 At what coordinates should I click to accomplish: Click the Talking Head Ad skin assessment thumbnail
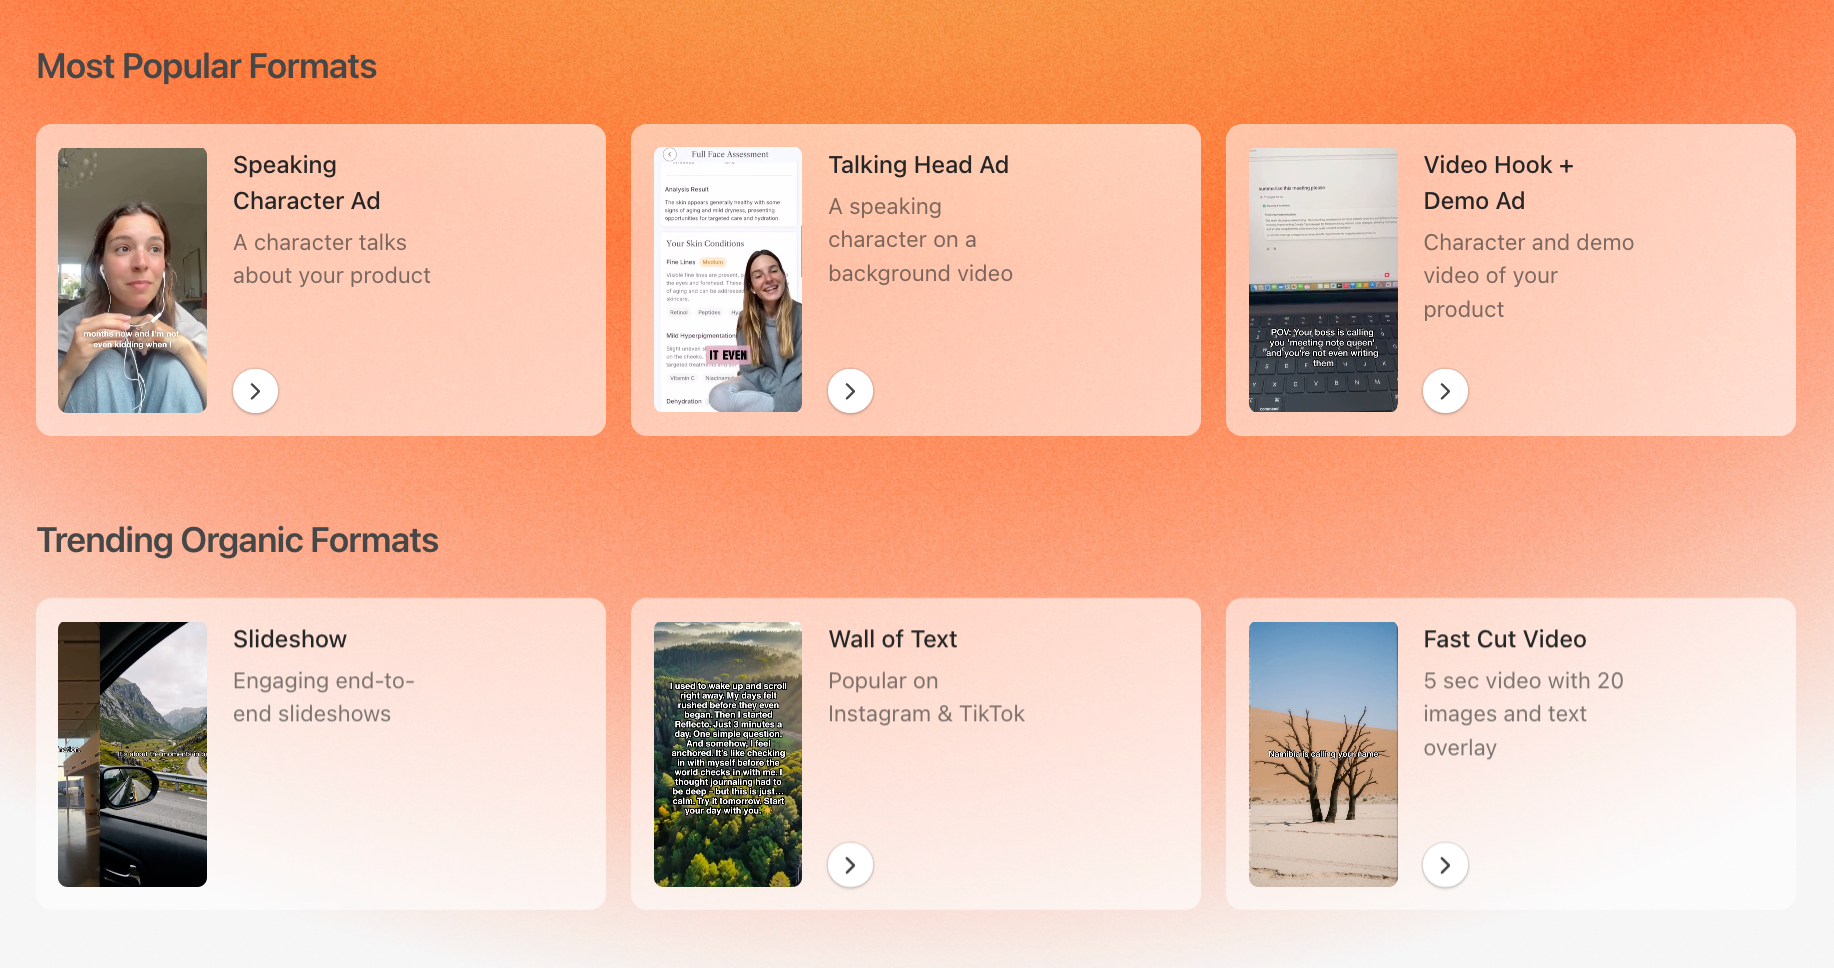[x=728, y=280]
